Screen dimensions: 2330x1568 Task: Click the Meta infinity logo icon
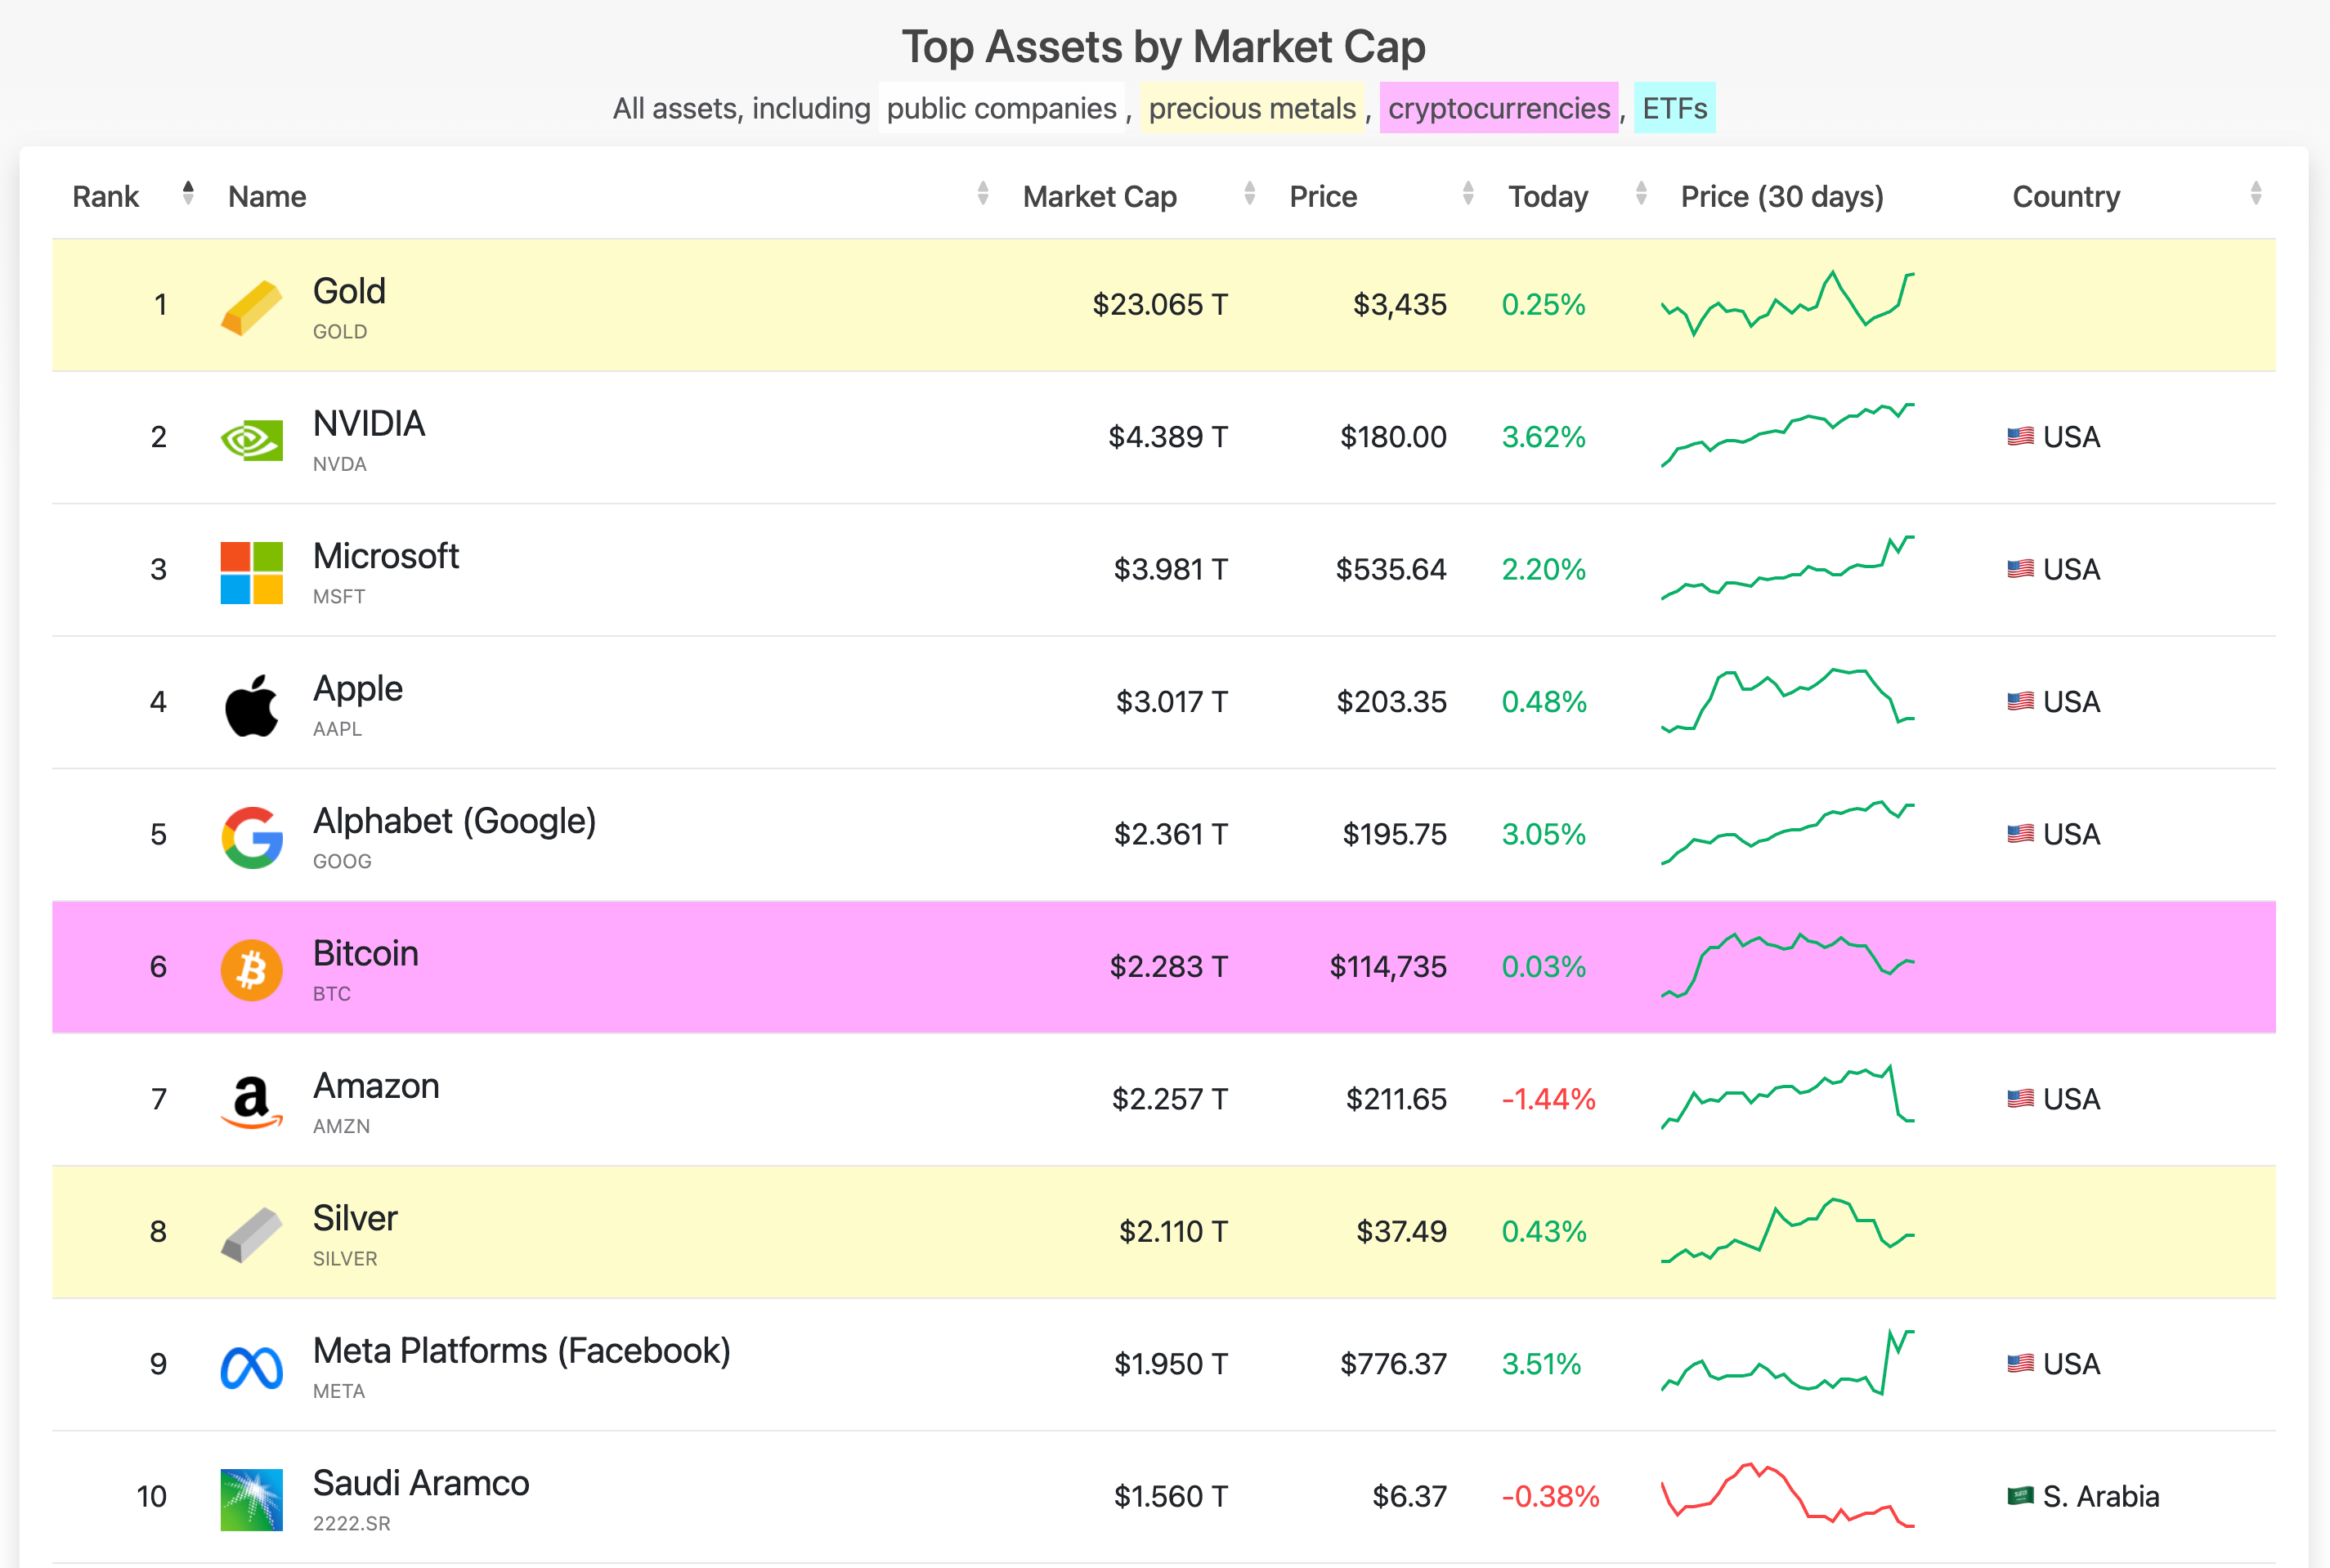[251, 1367]
